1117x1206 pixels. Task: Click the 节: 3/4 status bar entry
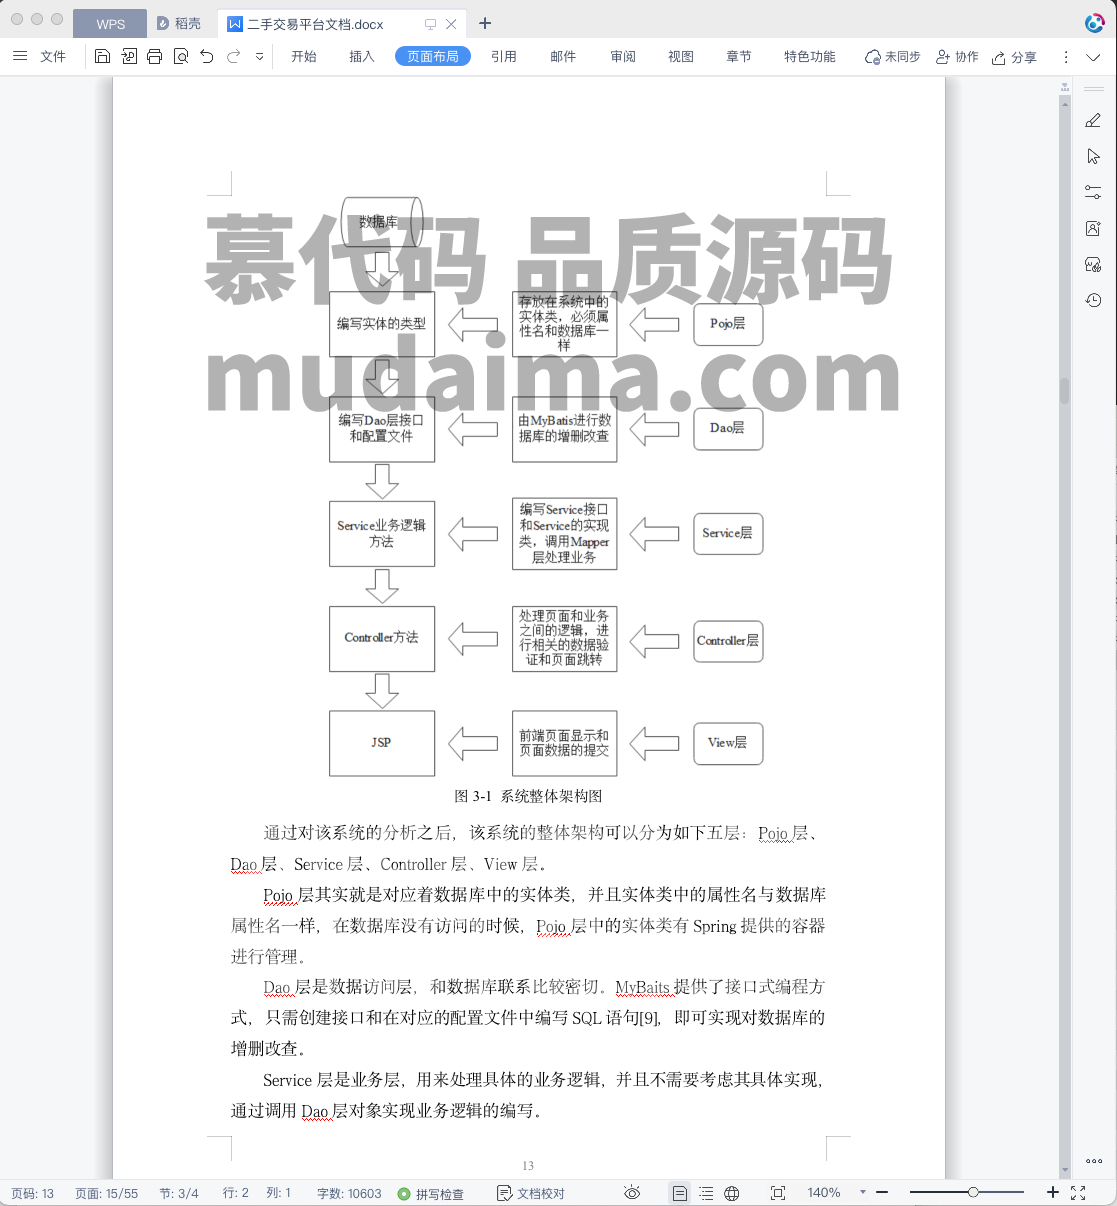[x=179, y=1193]
